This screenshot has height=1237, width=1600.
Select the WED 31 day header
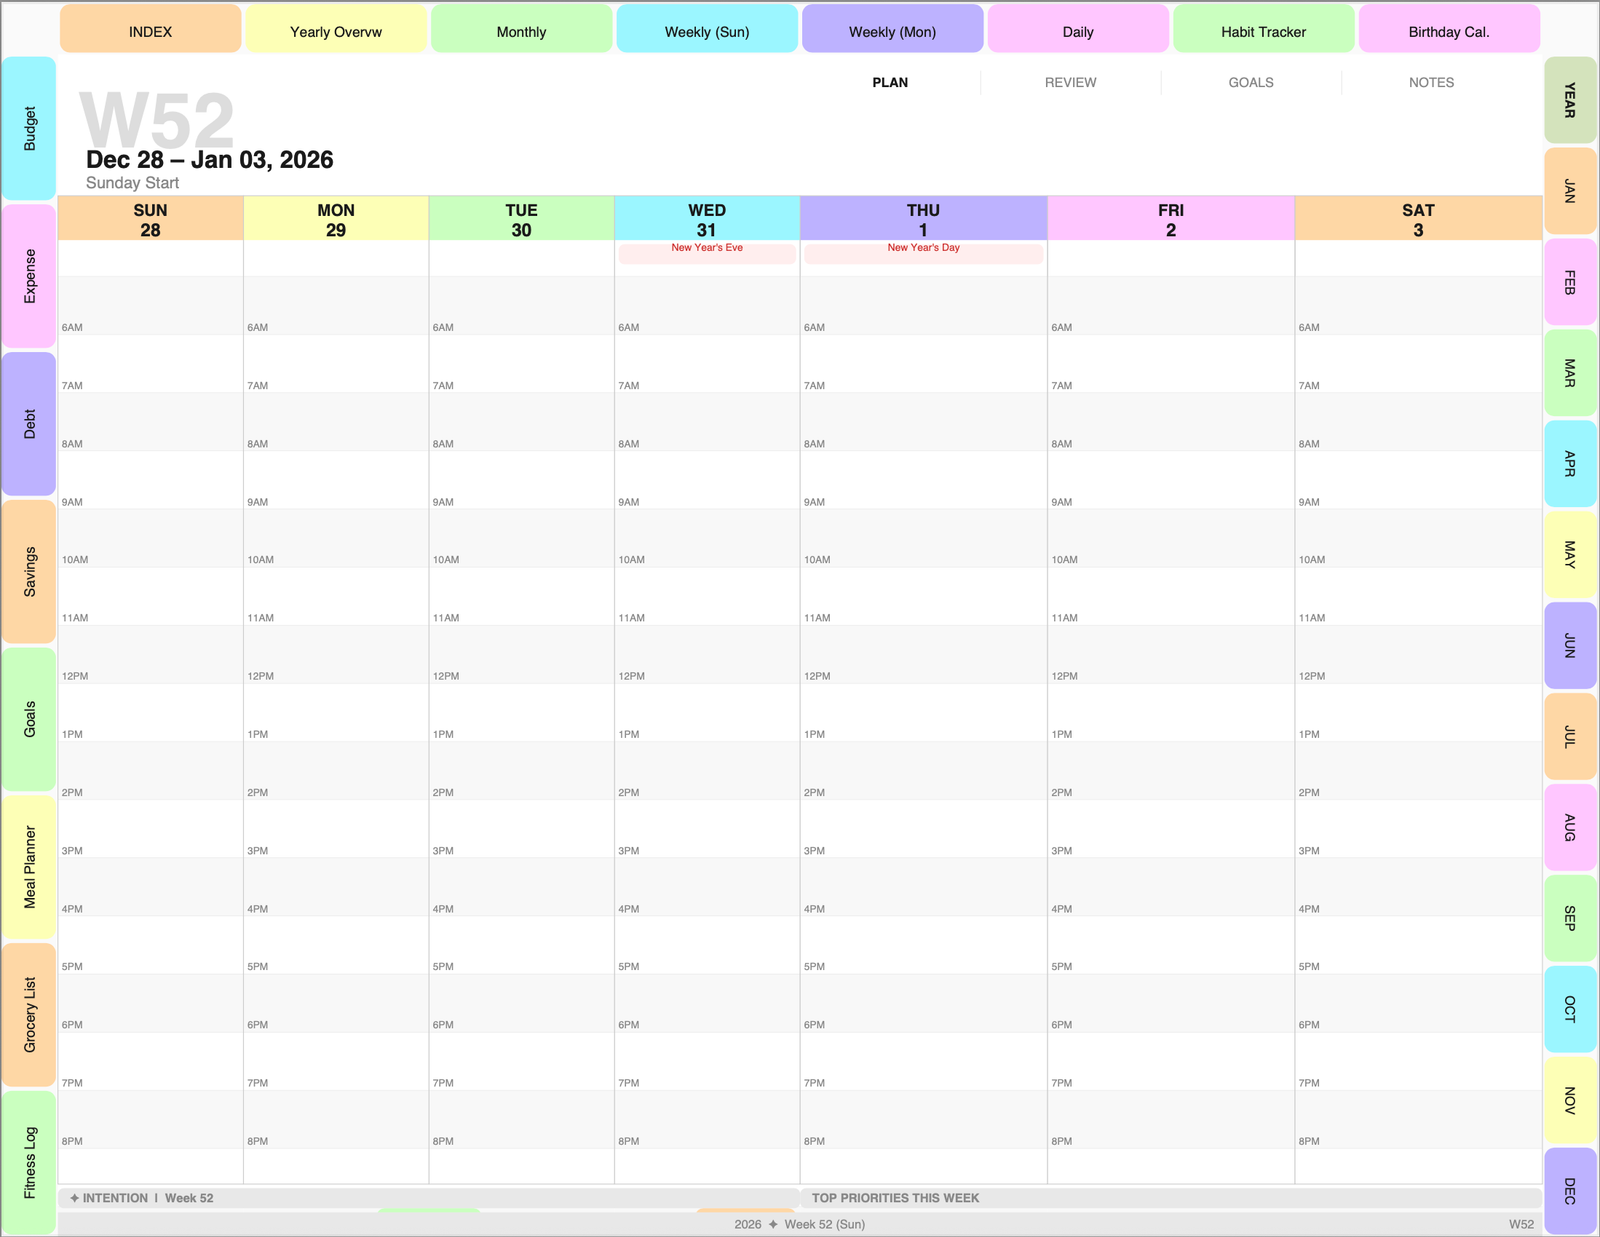pyautogui.click(x=707, y=219)
